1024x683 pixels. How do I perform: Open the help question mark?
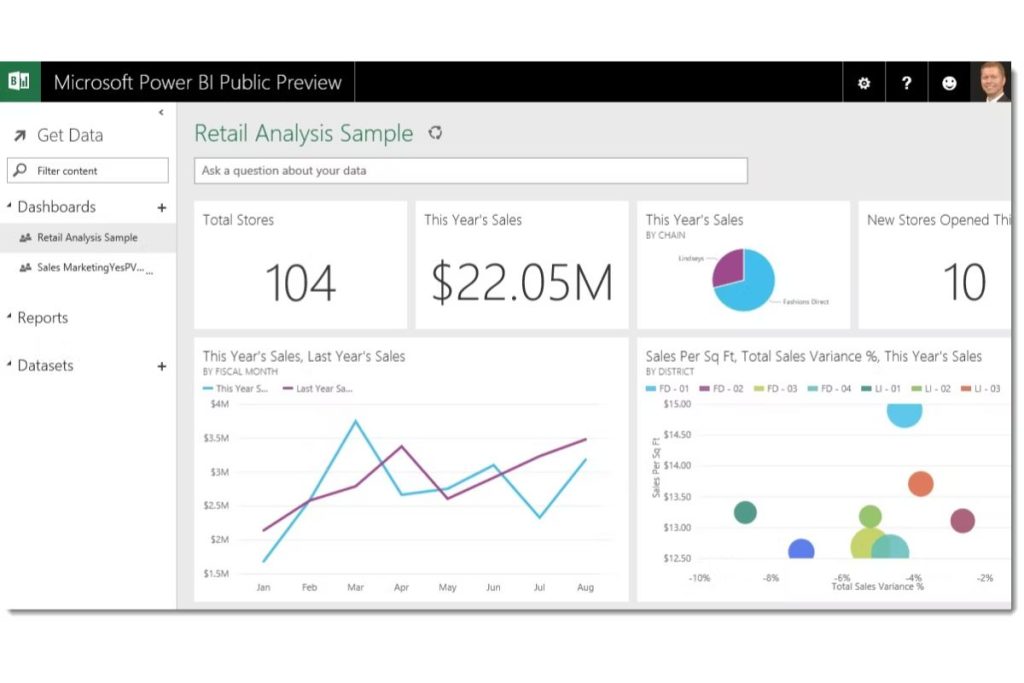906,83
